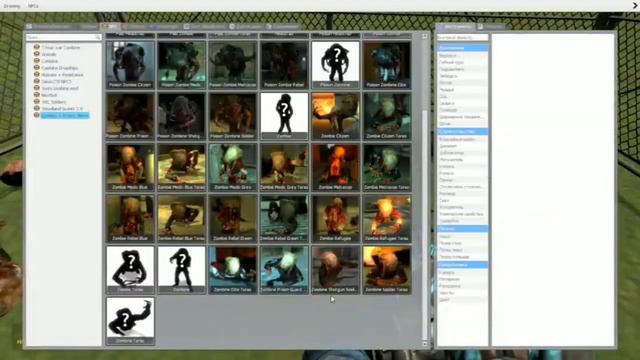Click the hunched question-mark silhouette left of Zombine

point(130,270)
